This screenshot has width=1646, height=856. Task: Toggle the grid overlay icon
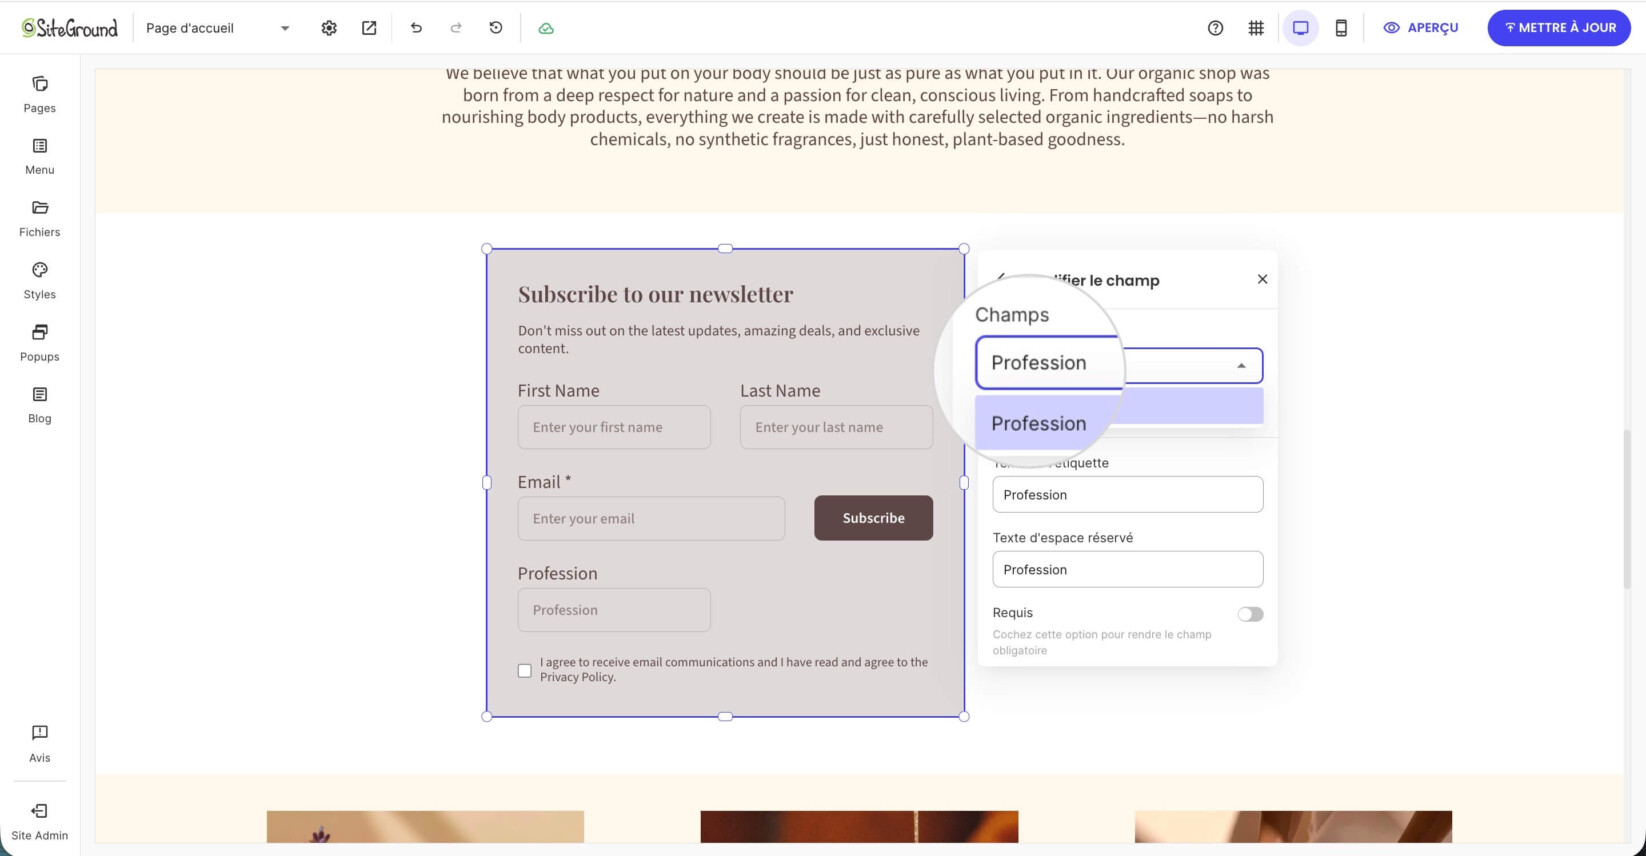coord(1256,28)
